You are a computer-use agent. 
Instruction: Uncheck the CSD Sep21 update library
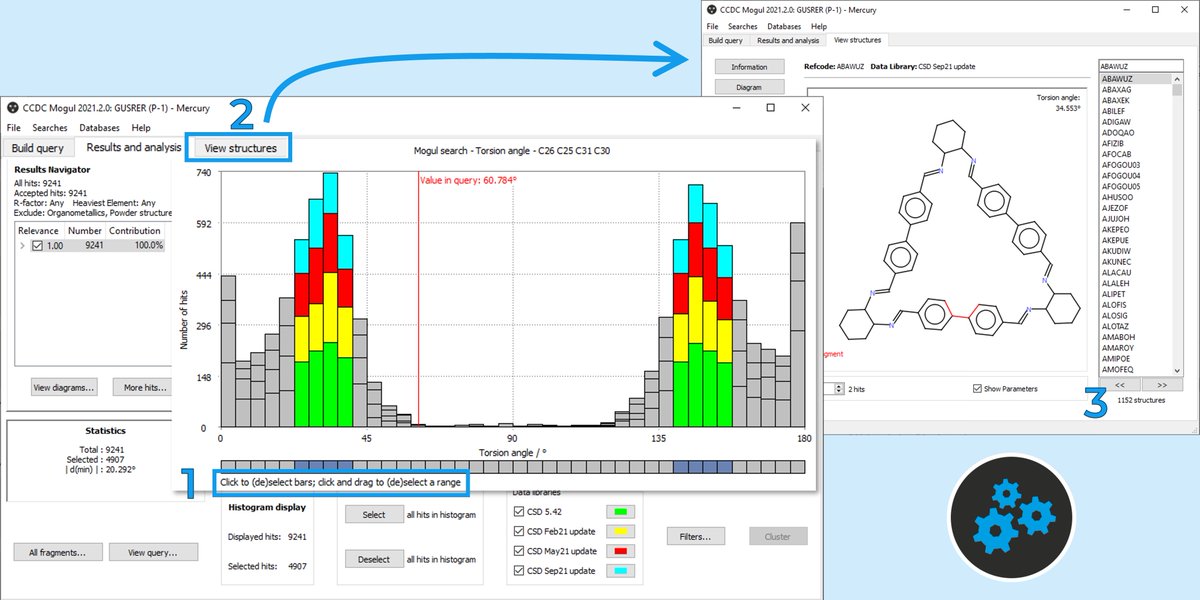tap(518, 571)
